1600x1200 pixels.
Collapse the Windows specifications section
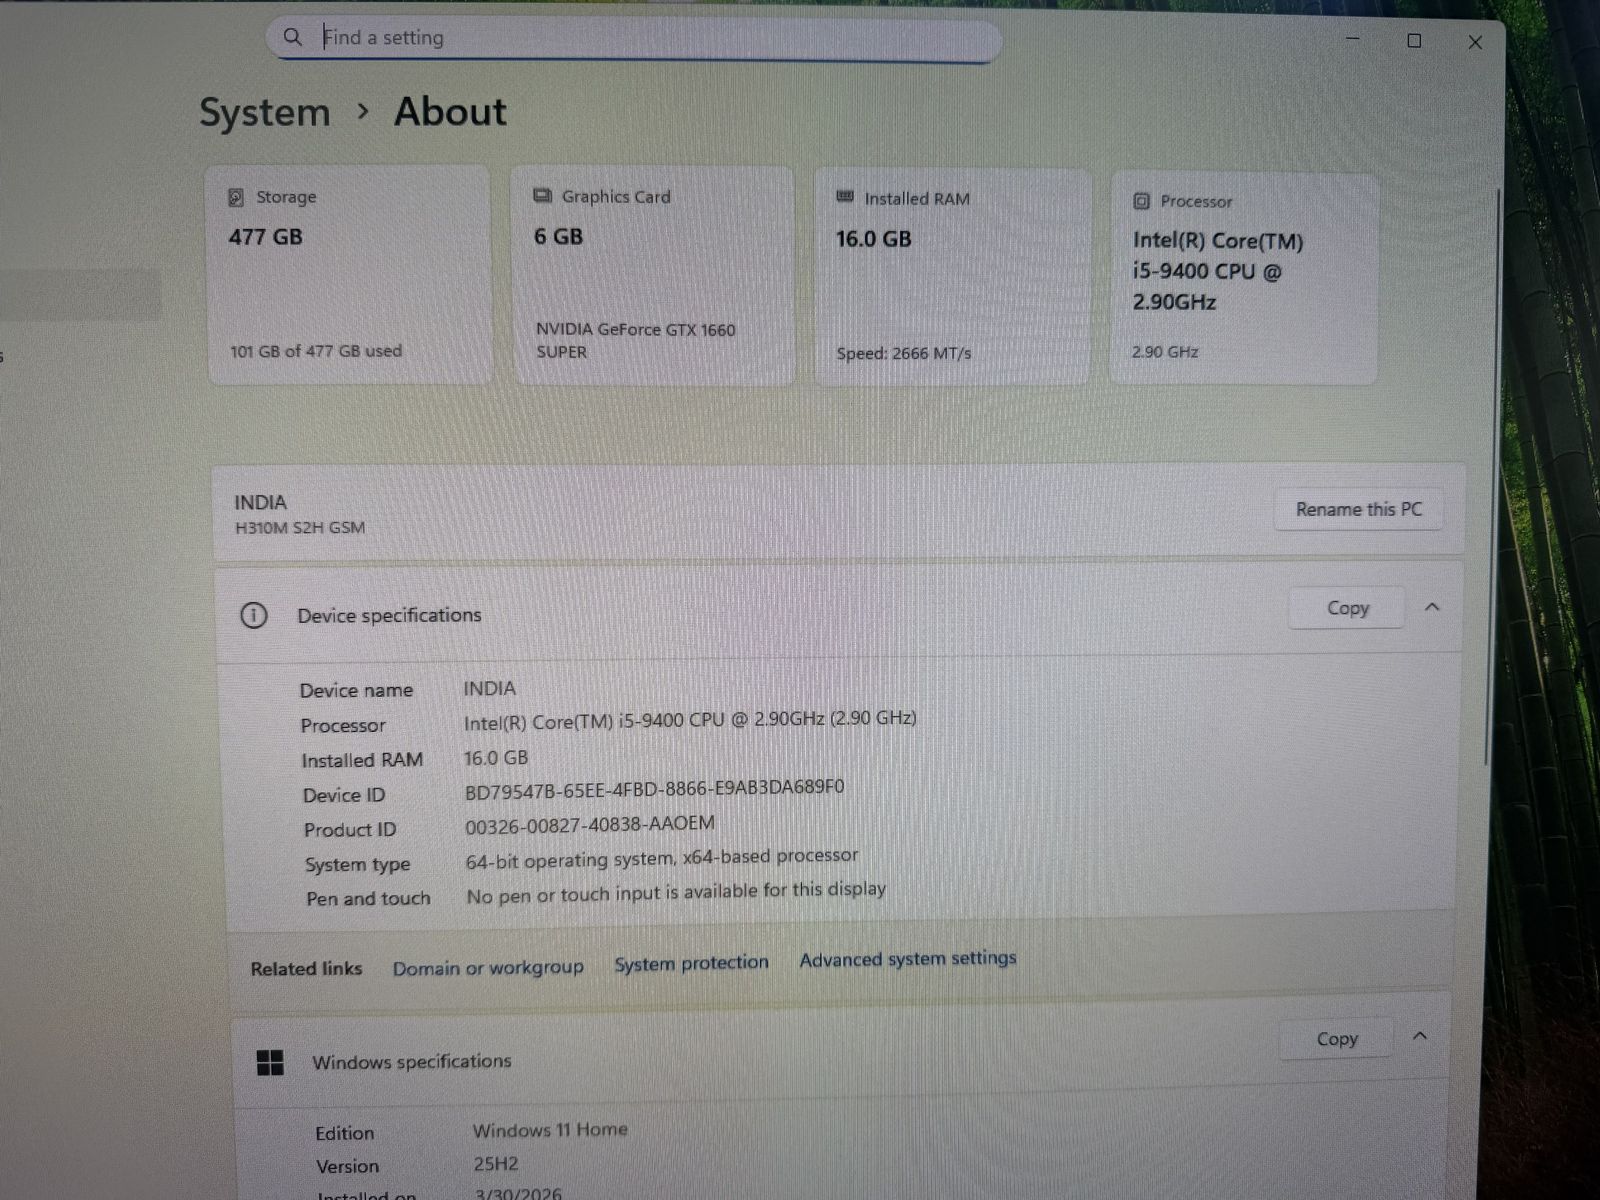[x=1419, y=1036]
